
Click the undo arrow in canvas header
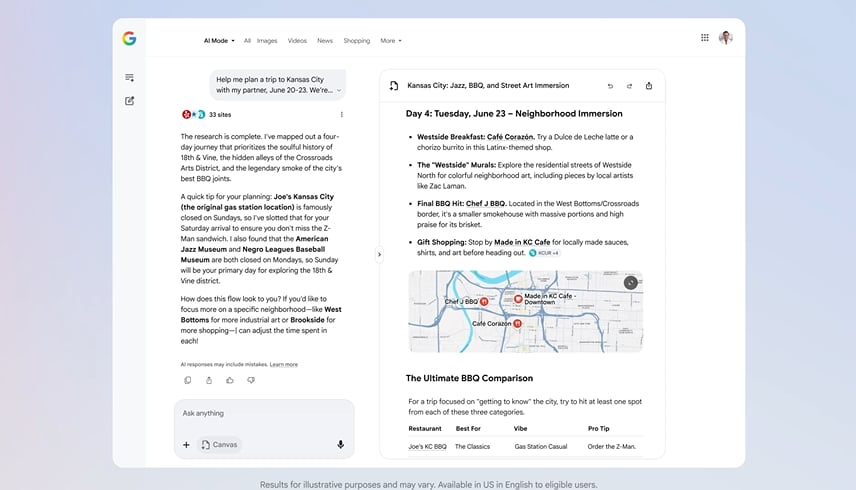click(610, 86)
